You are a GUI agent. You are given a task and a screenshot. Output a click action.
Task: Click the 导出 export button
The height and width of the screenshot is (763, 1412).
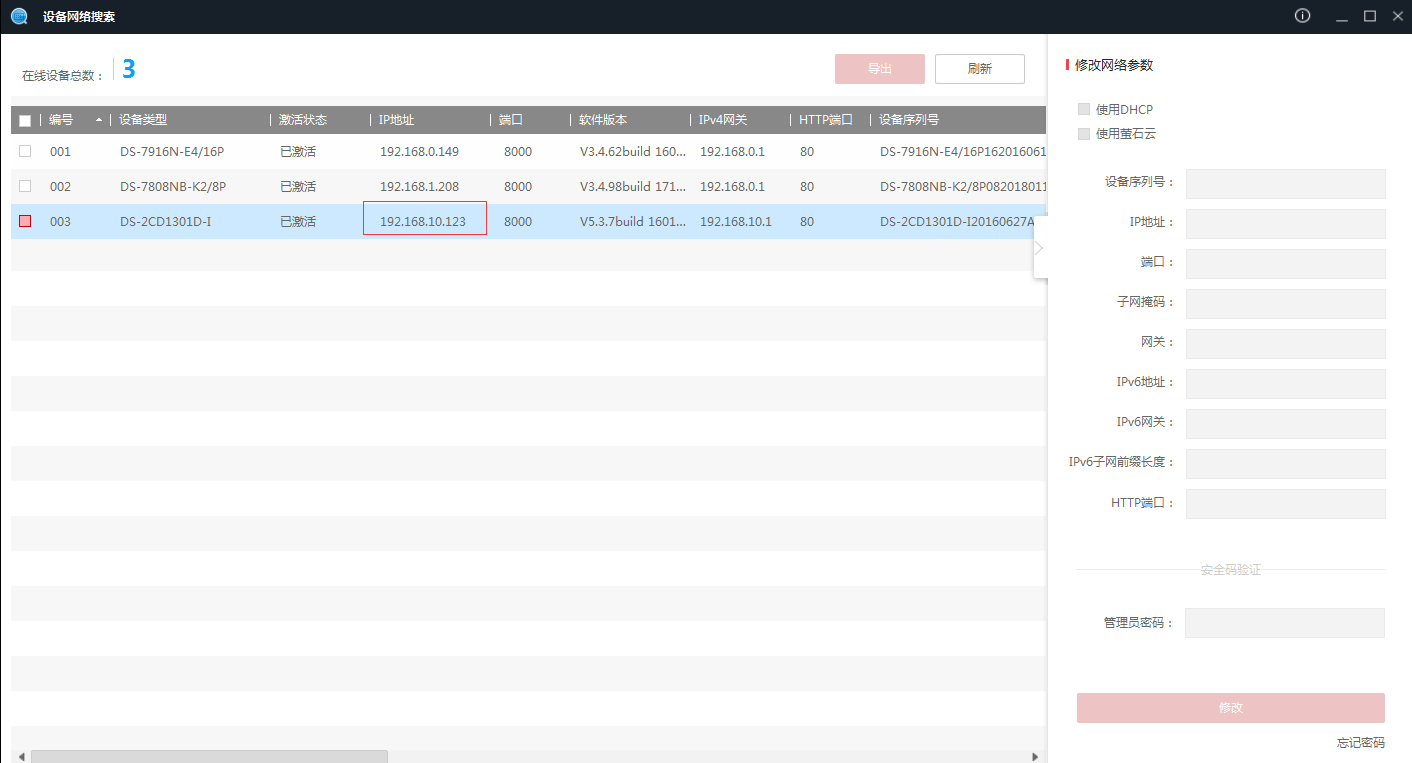click(879, 69)
